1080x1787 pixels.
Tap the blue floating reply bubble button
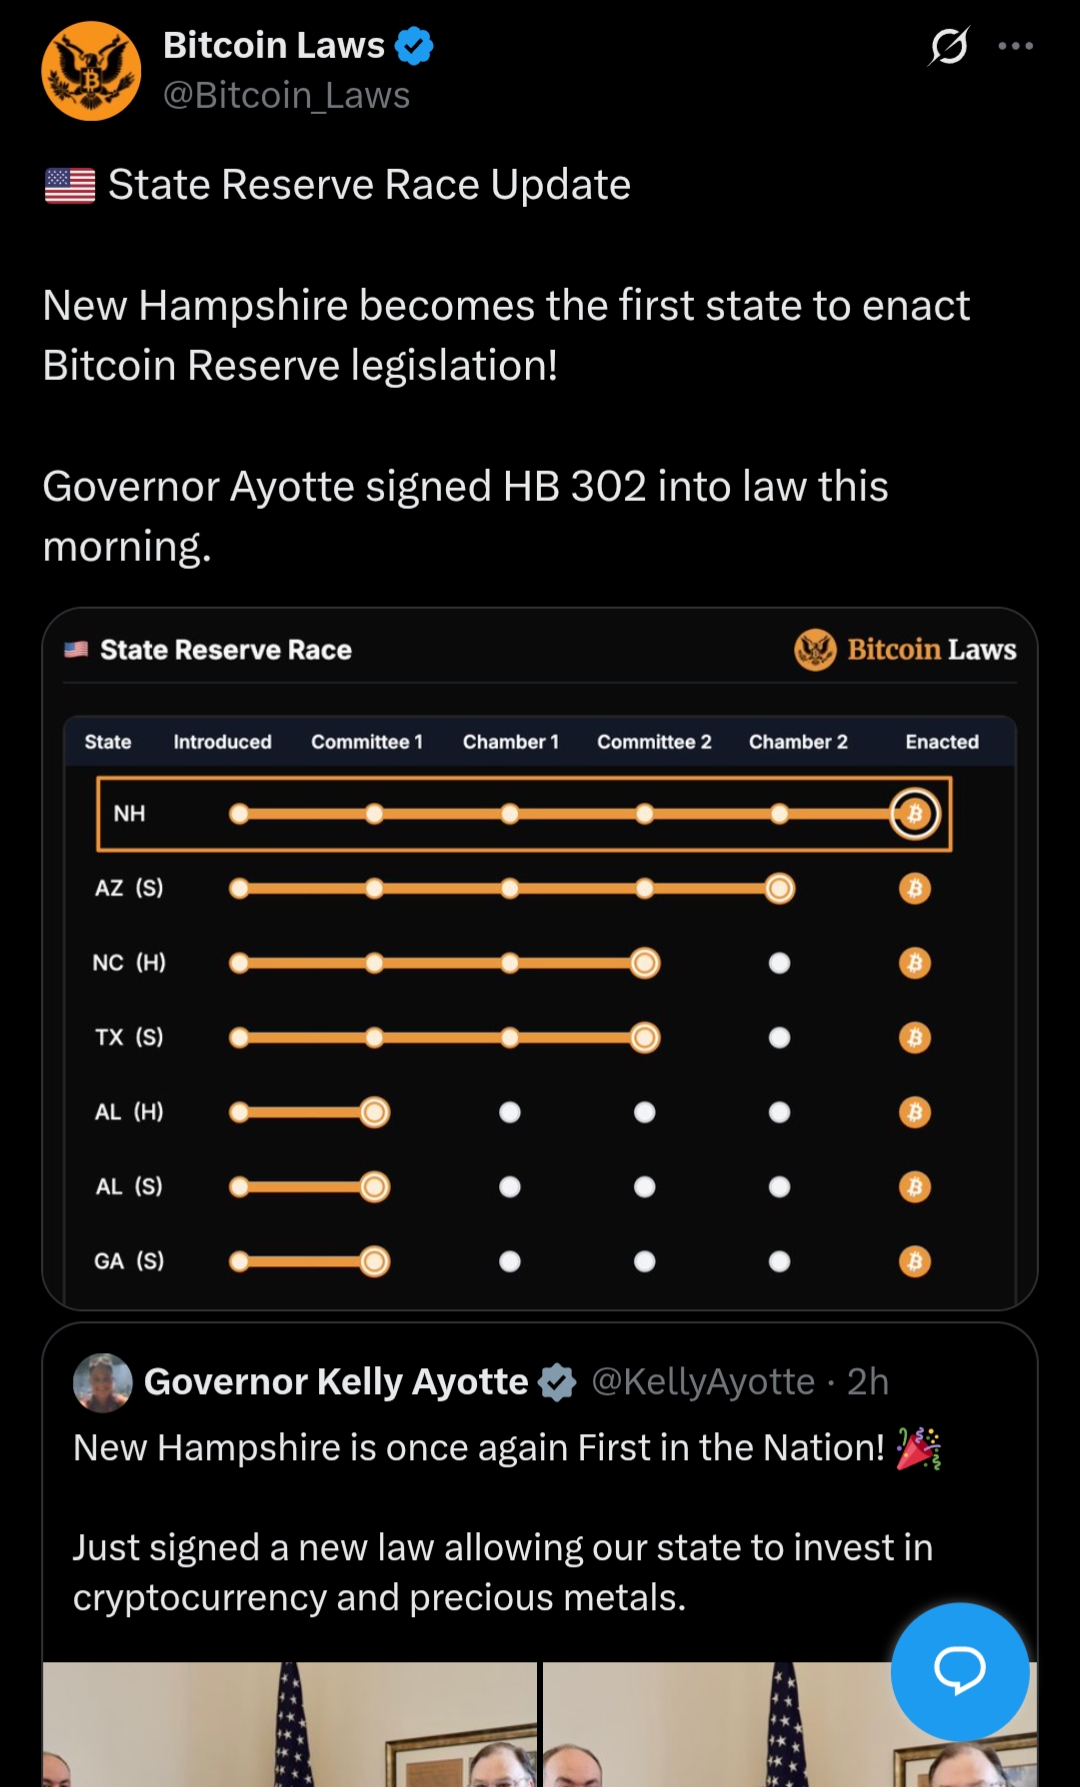point(959,1671)
